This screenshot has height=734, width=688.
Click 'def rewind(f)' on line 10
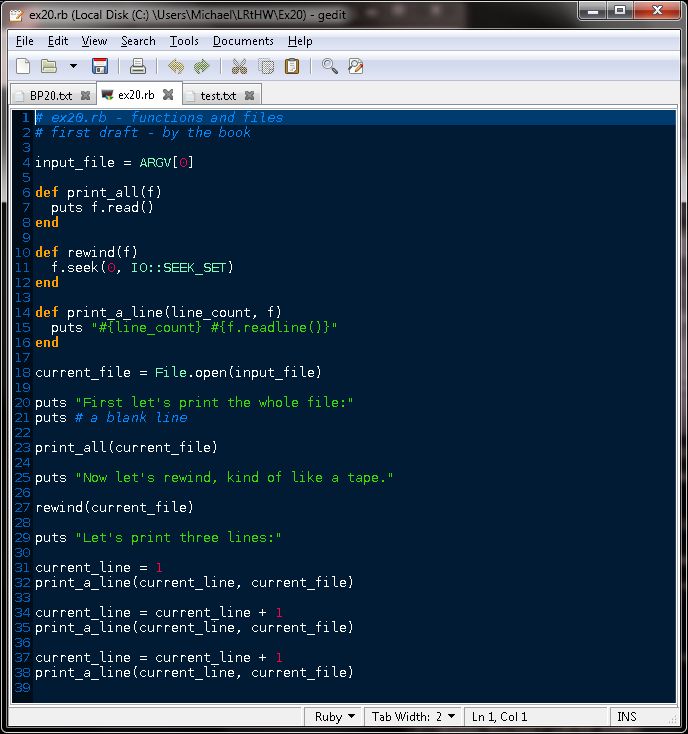[x=87, y=252]
